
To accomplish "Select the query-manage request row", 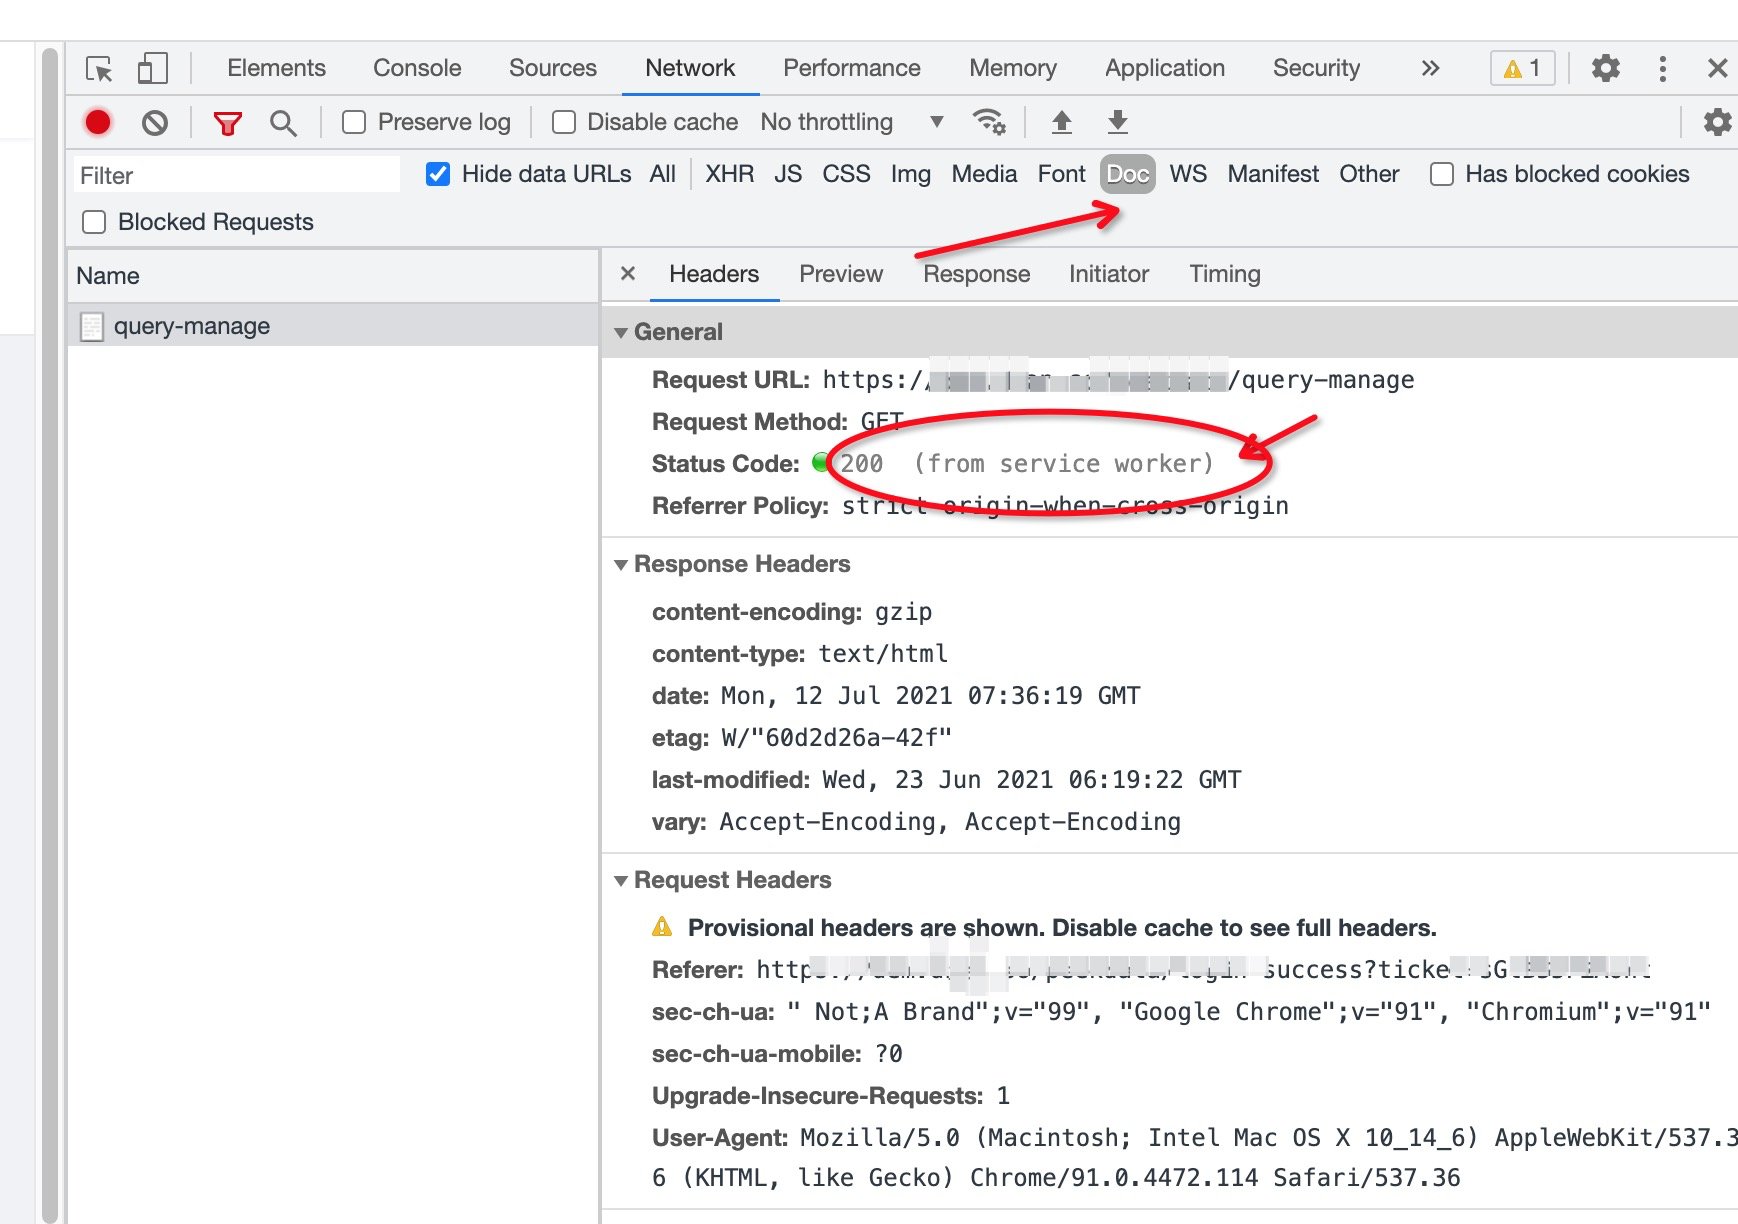I will point(190,325).
